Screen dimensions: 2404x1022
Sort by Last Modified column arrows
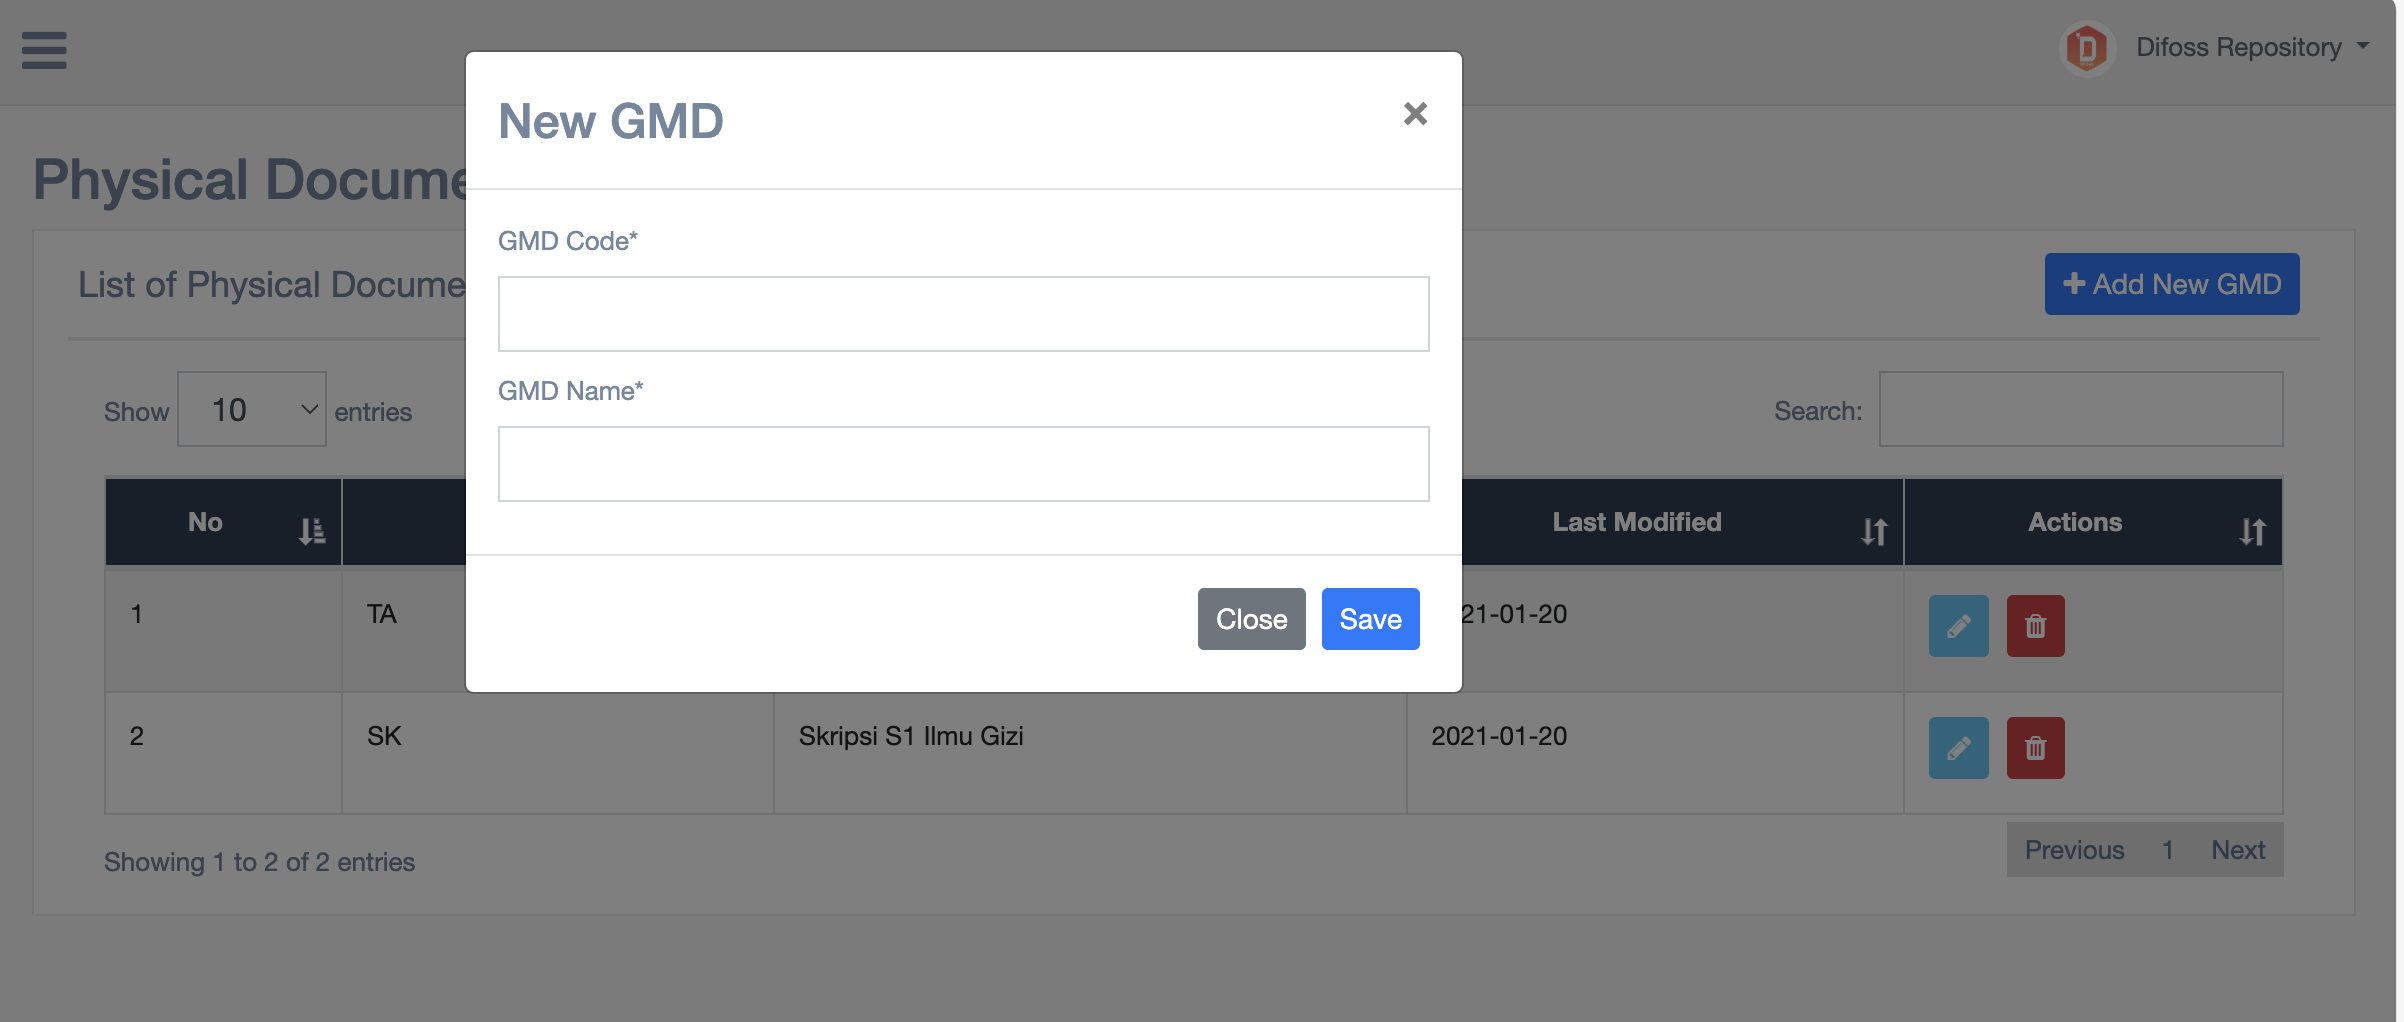[1873, 531]
